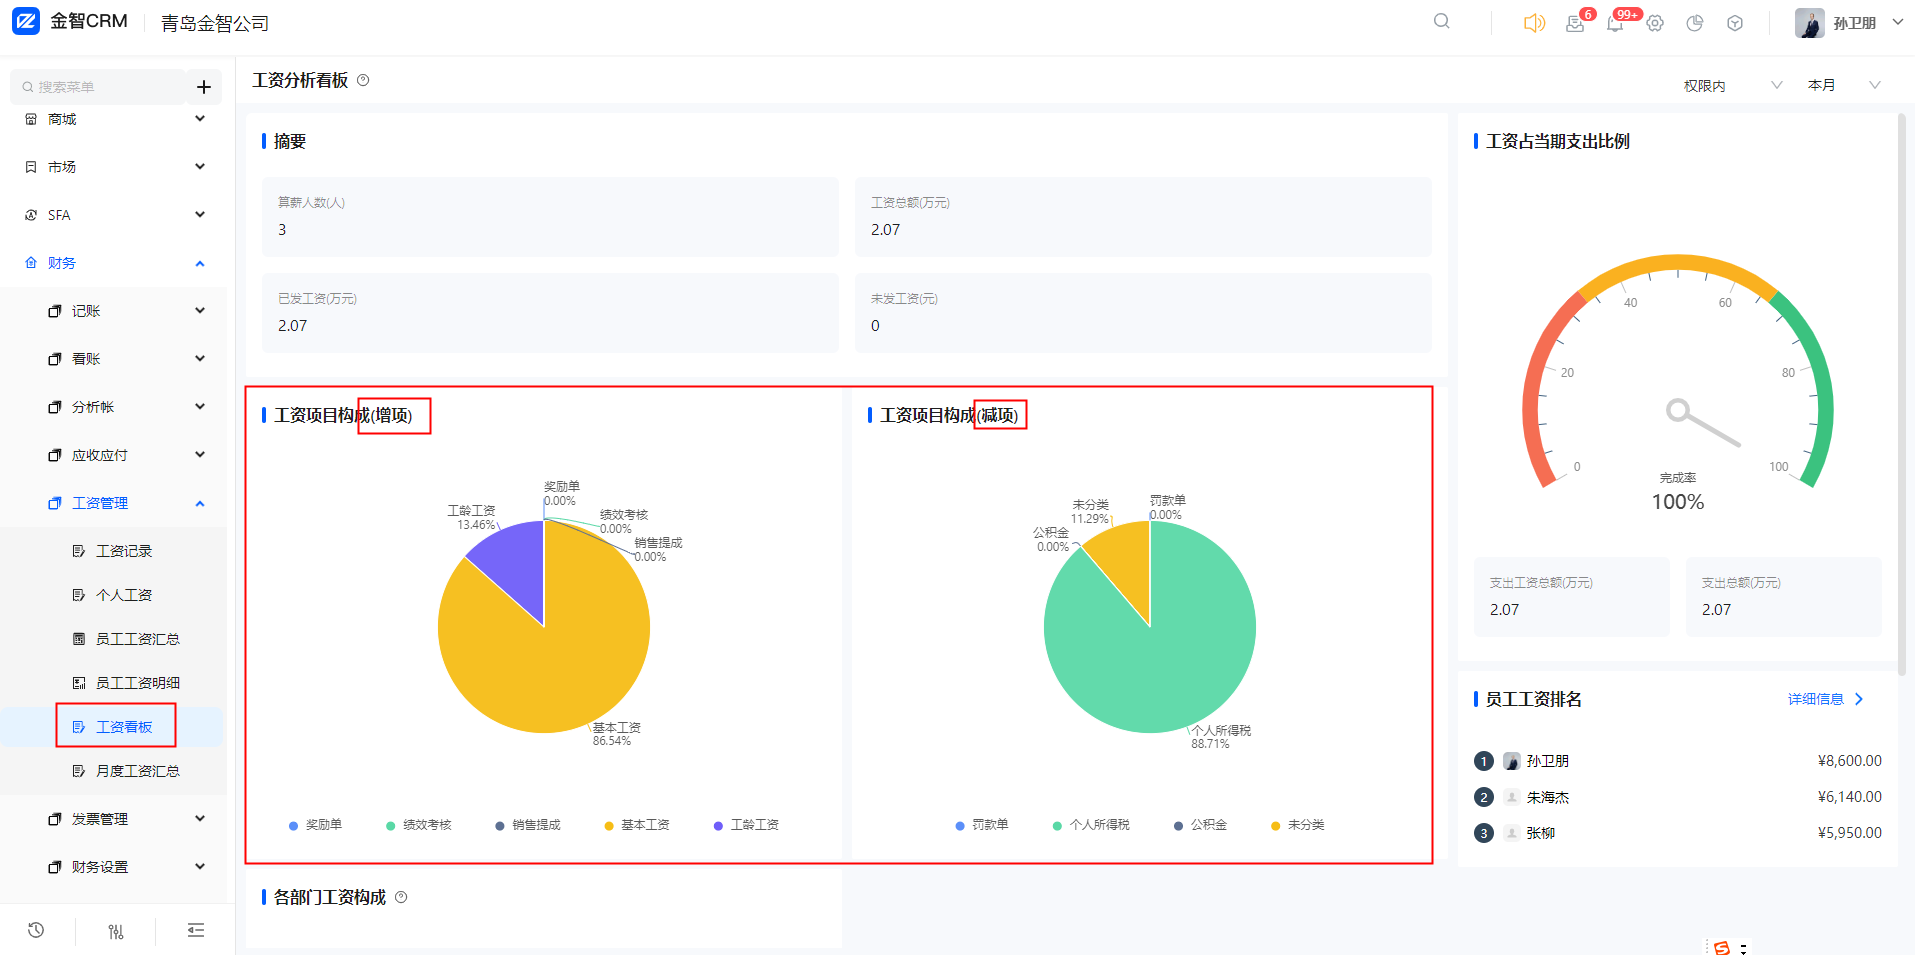1915x955 pixels.
Task: Open the settings gear in the header
Action: tap(1655, 23)
